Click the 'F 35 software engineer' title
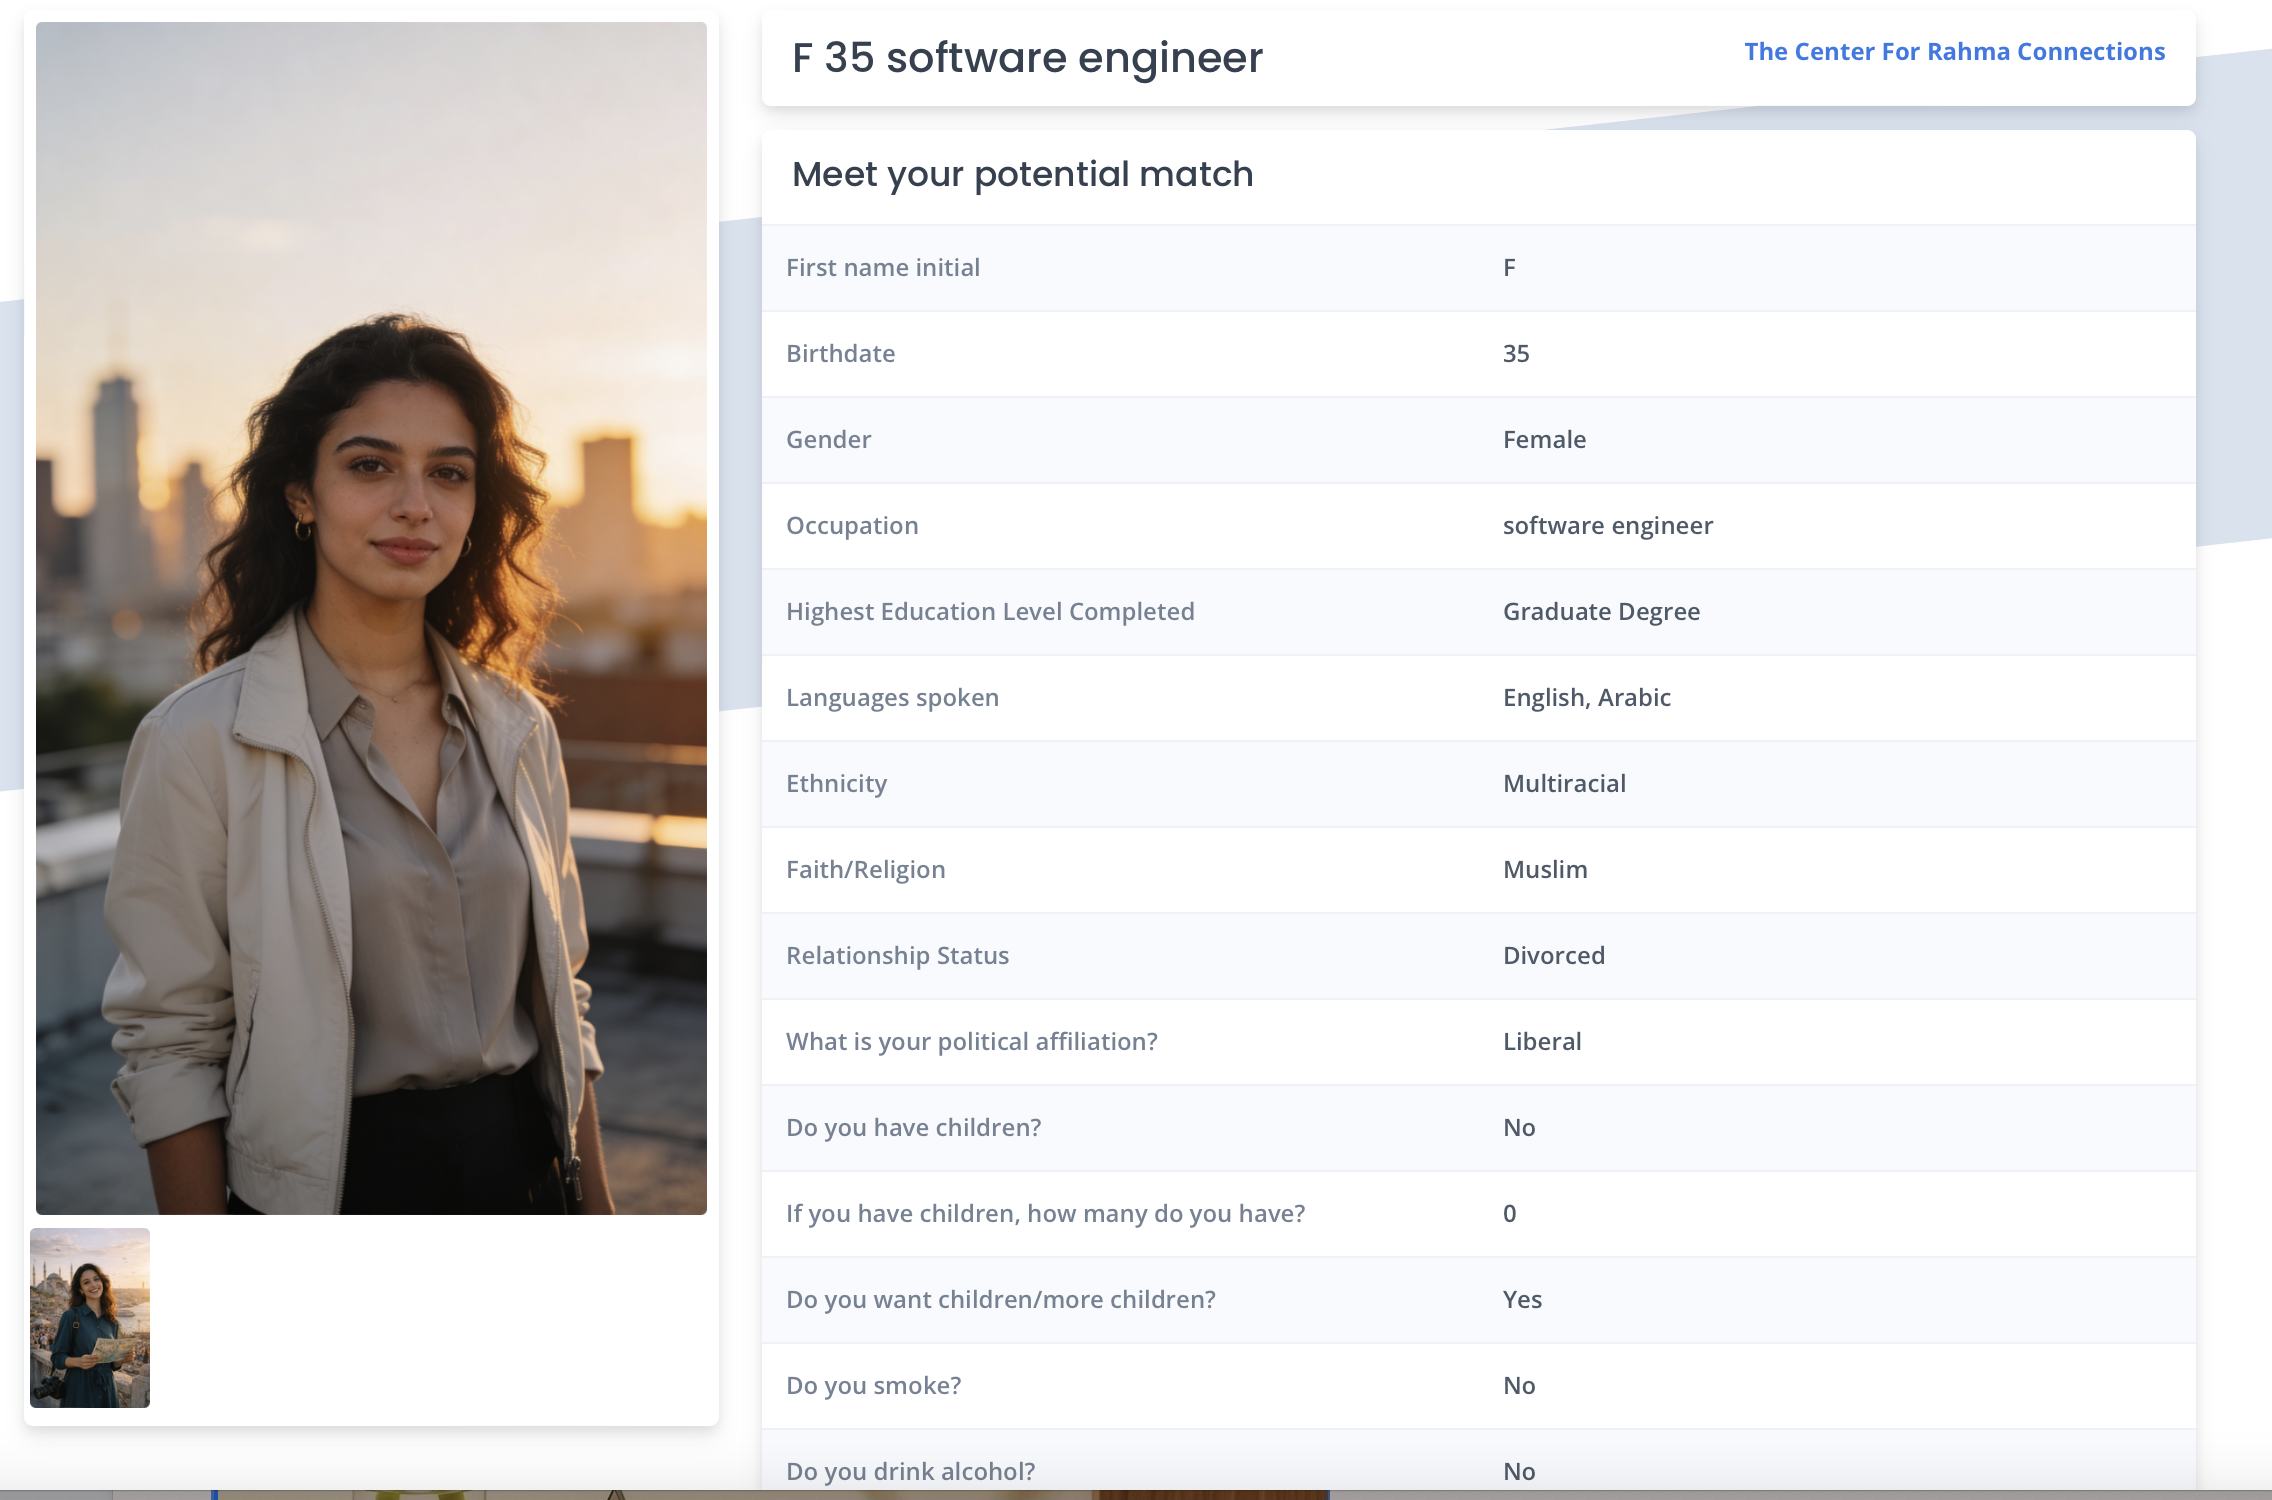 click(x=1027, y=58)
